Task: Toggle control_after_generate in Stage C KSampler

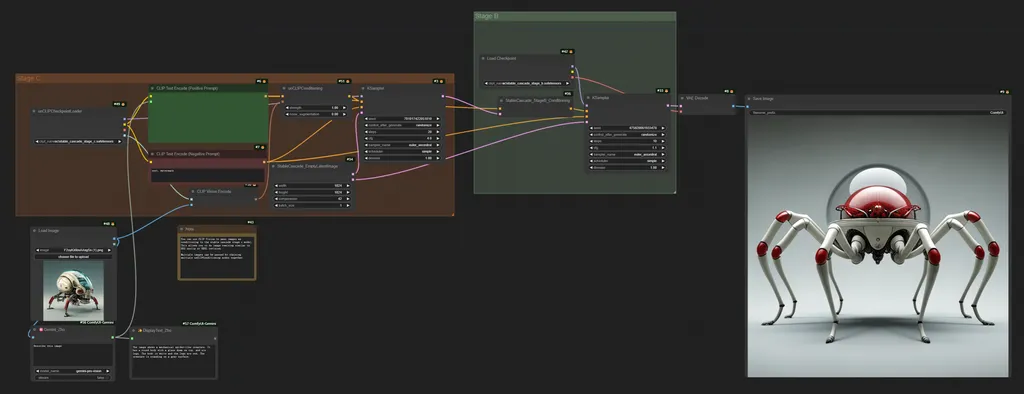Action: coord(401,125)
